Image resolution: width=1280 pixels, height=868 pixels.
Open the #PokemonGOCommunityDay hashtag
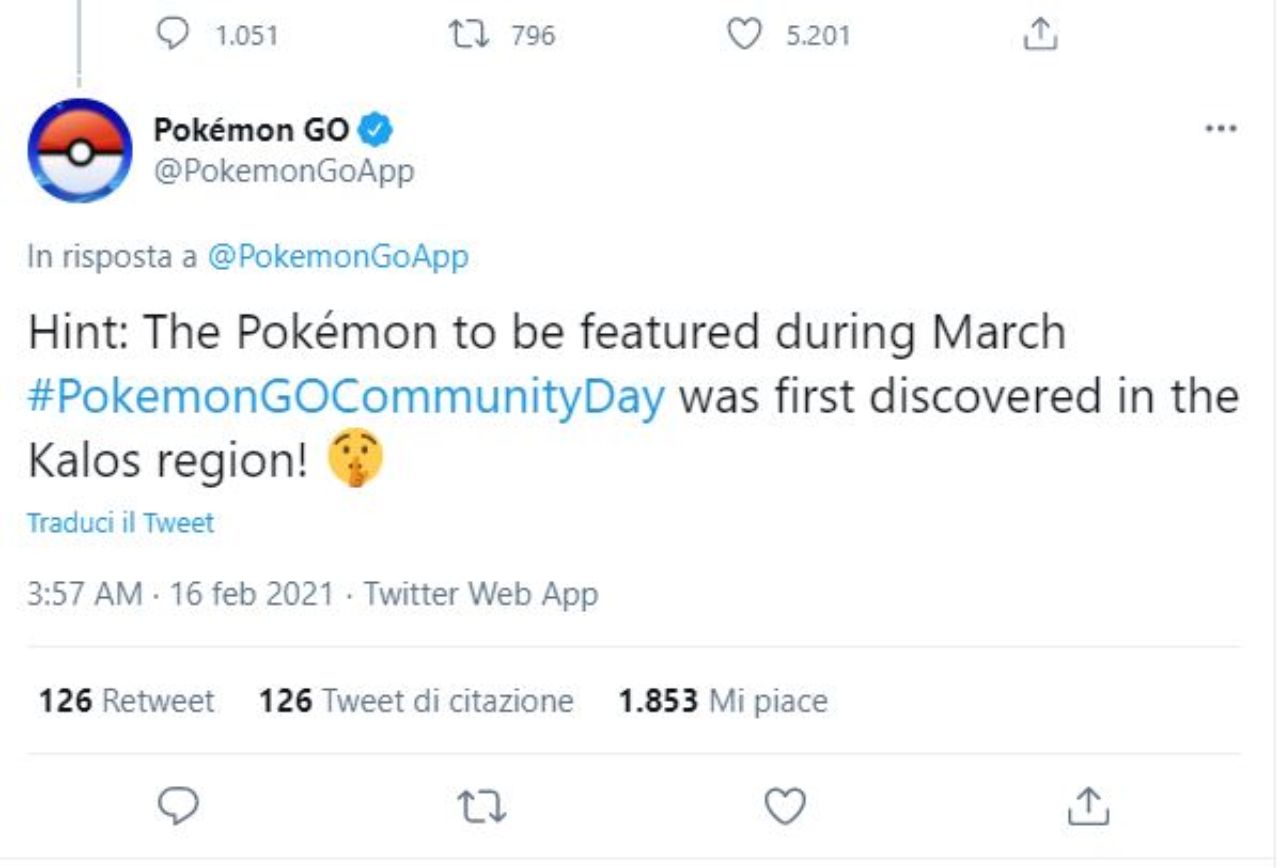click(347, 396)
